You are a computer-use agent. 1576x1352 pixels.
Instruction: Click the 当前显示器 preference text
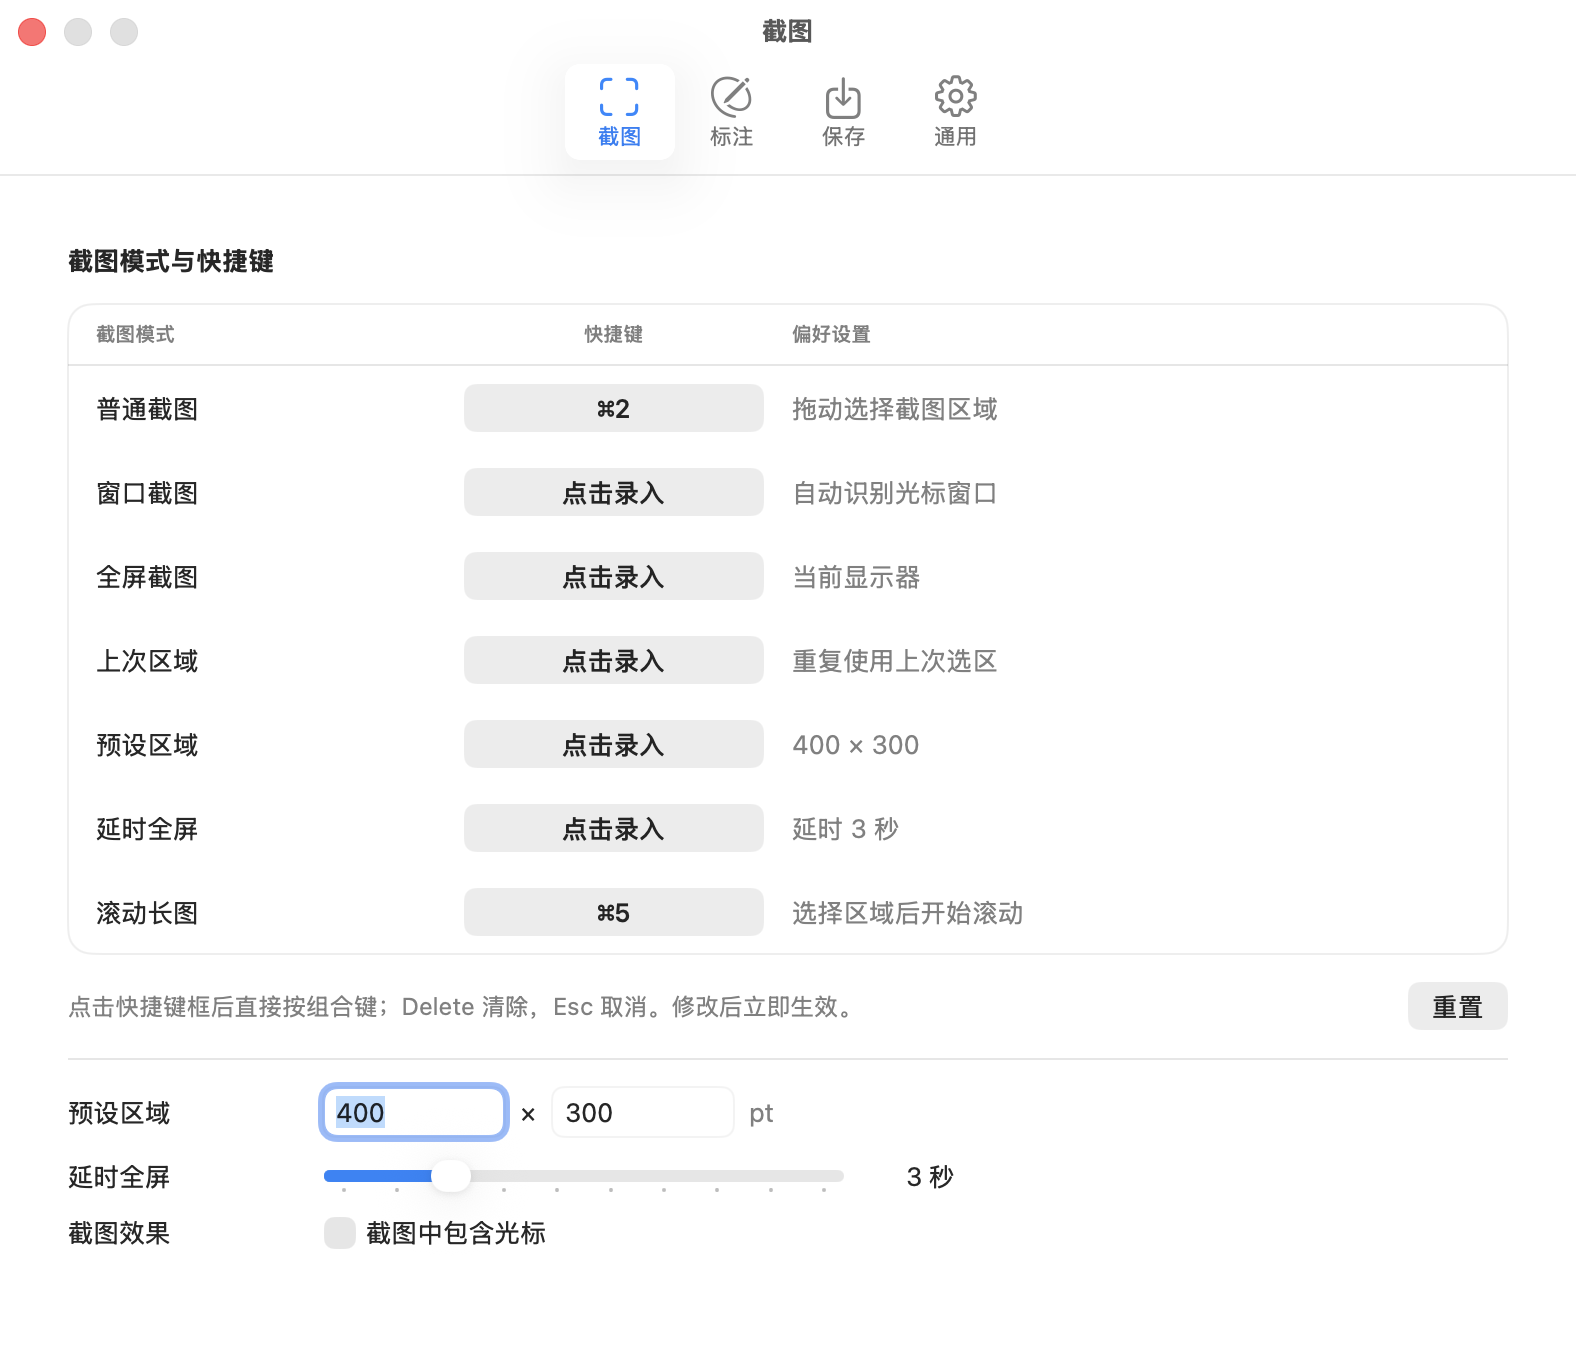856,577
